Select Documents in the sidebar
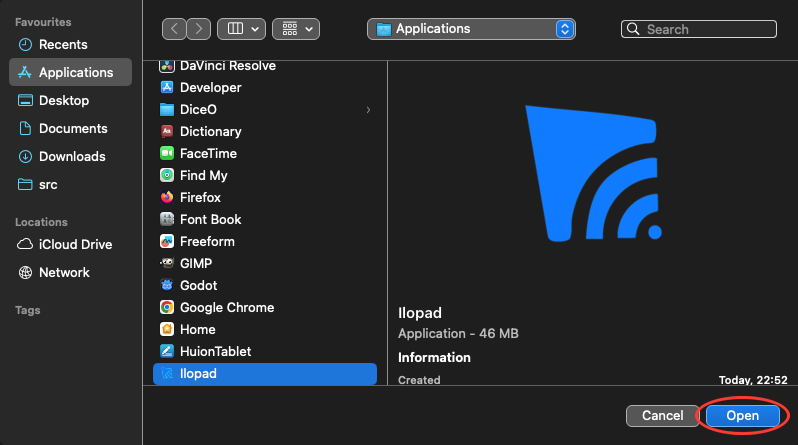Image resolution: width=798 pixels, height=445 pixels. pos(70,128)
